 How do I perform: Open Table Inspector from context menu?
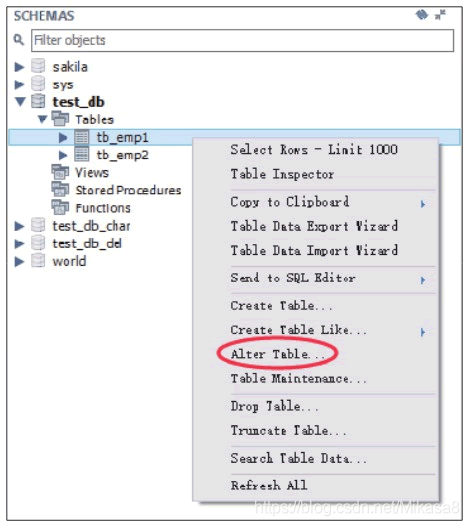coord(282,174)
